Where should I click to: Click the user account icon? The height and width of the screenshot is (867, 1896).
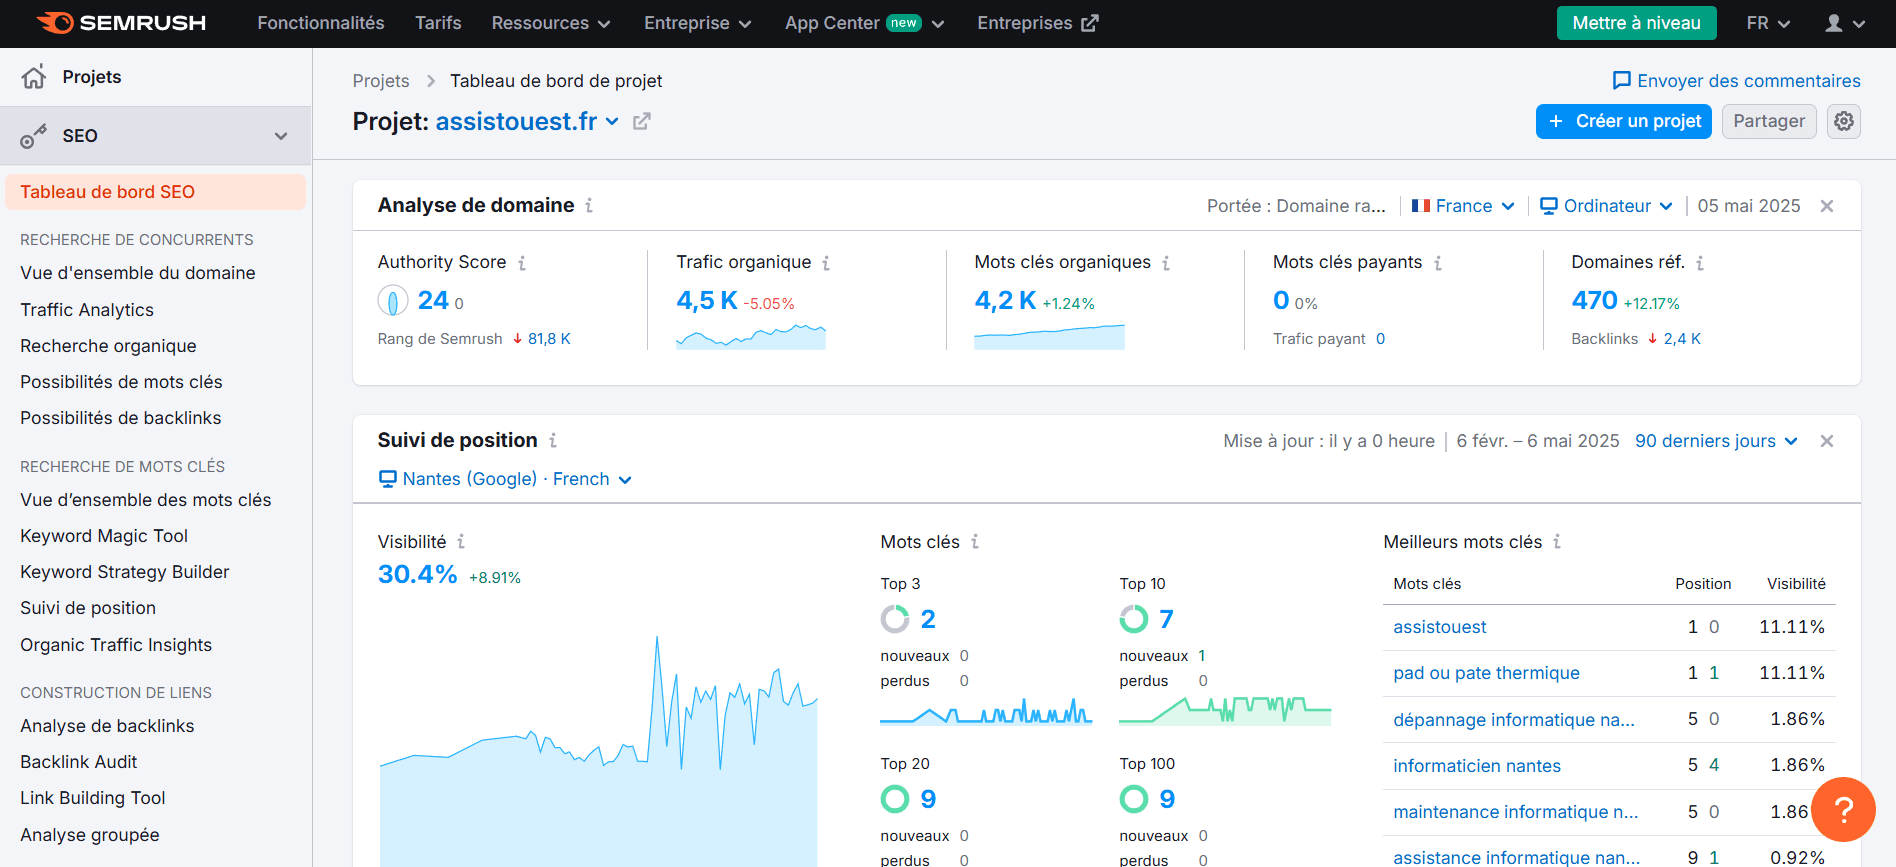tap(1843, 23)
